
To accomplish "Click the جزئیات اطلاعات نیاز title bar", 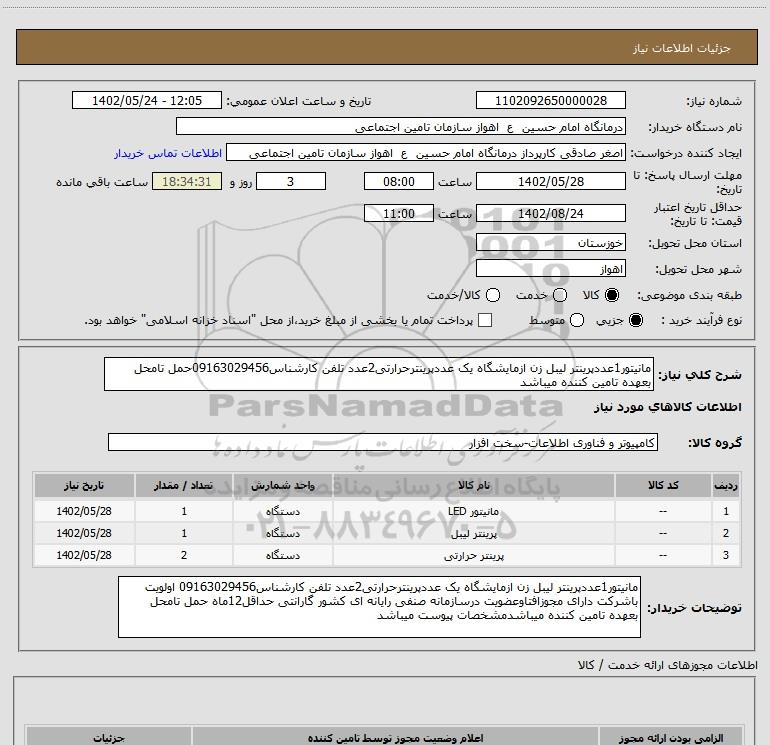I will point(387,48).
